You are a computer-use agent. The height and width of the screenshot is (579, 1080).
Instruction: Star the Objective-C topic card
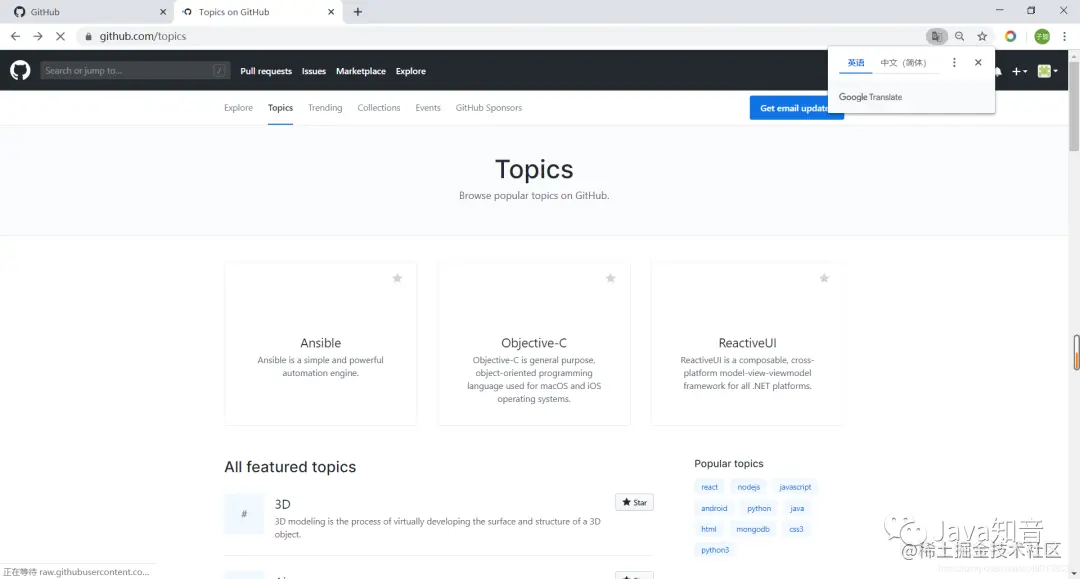point(610,278)
